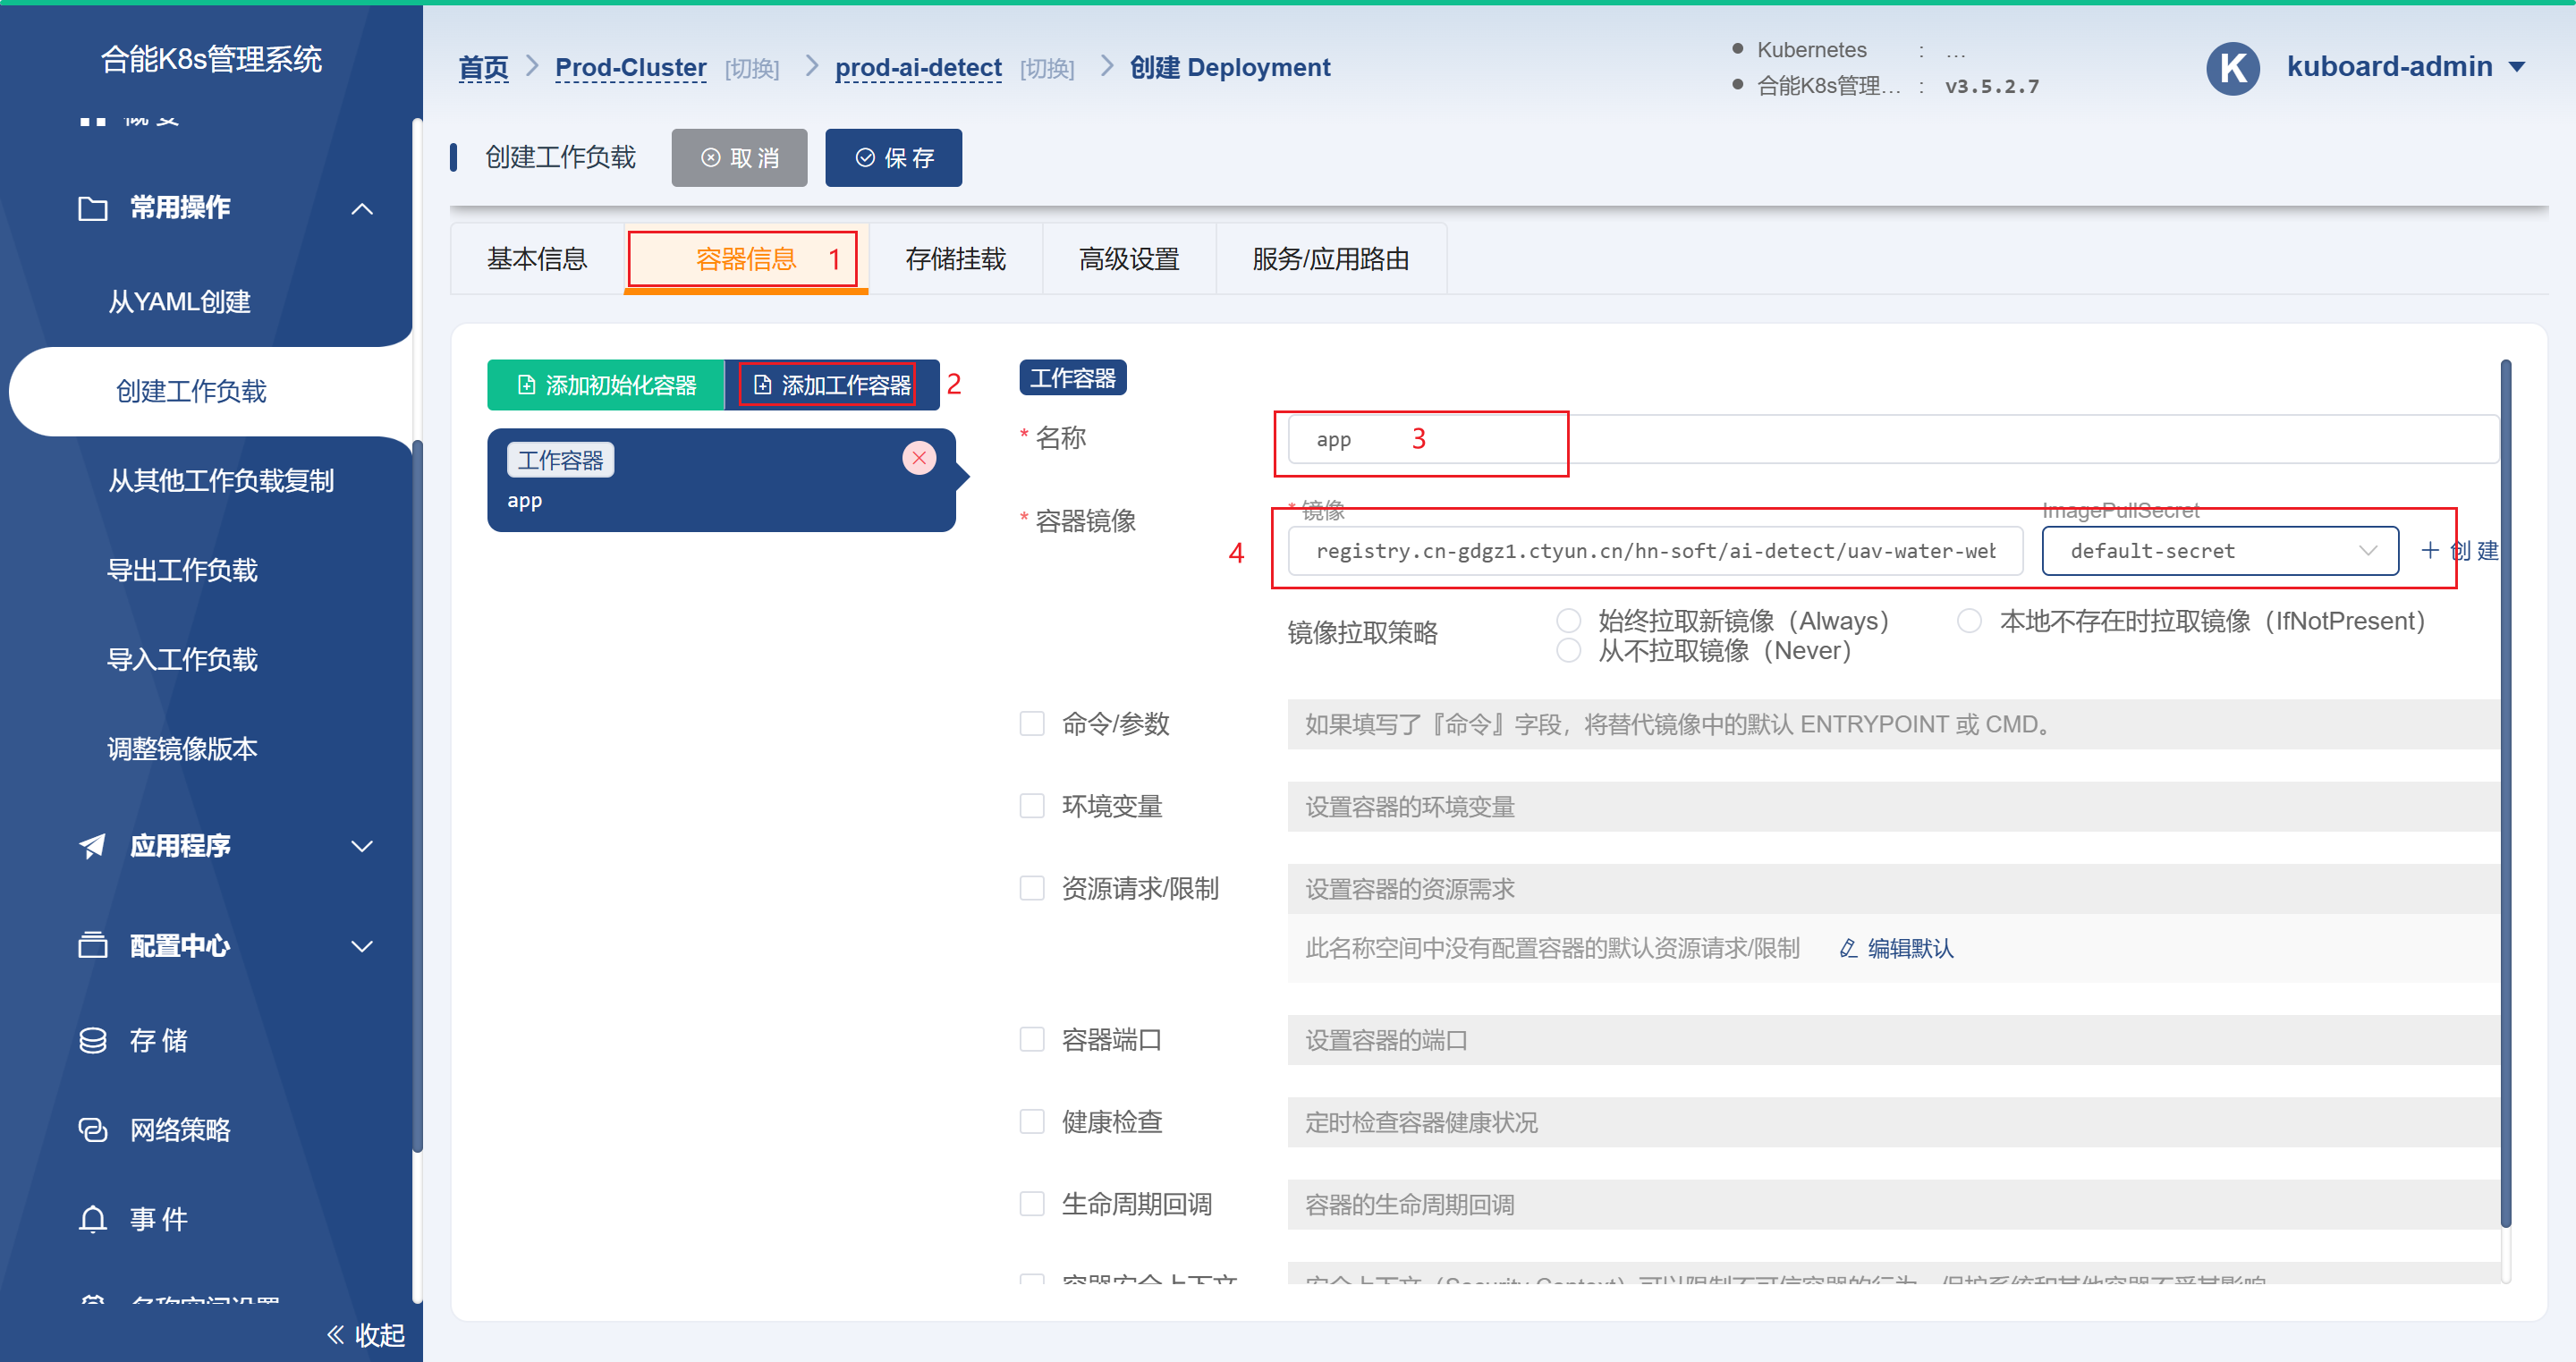Click the 设置容器的资源需求 field

click(1893, 889)
